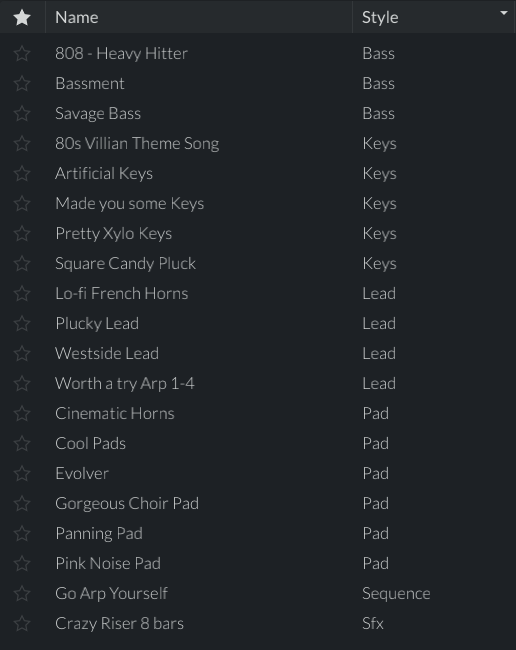Favorite the Lo-fi French Horns preset
The height and width of the screenshot is (650, 516).
coord(22,293)
